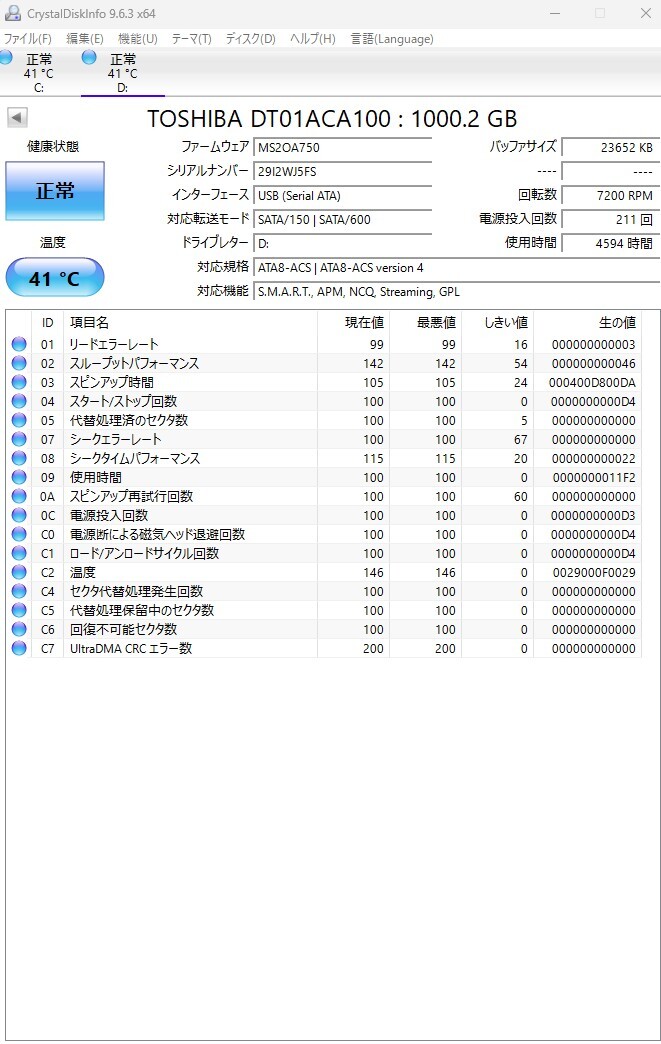
Task: Click raw value 0029000F0029 in 温度 row
Action: (594, 573)
